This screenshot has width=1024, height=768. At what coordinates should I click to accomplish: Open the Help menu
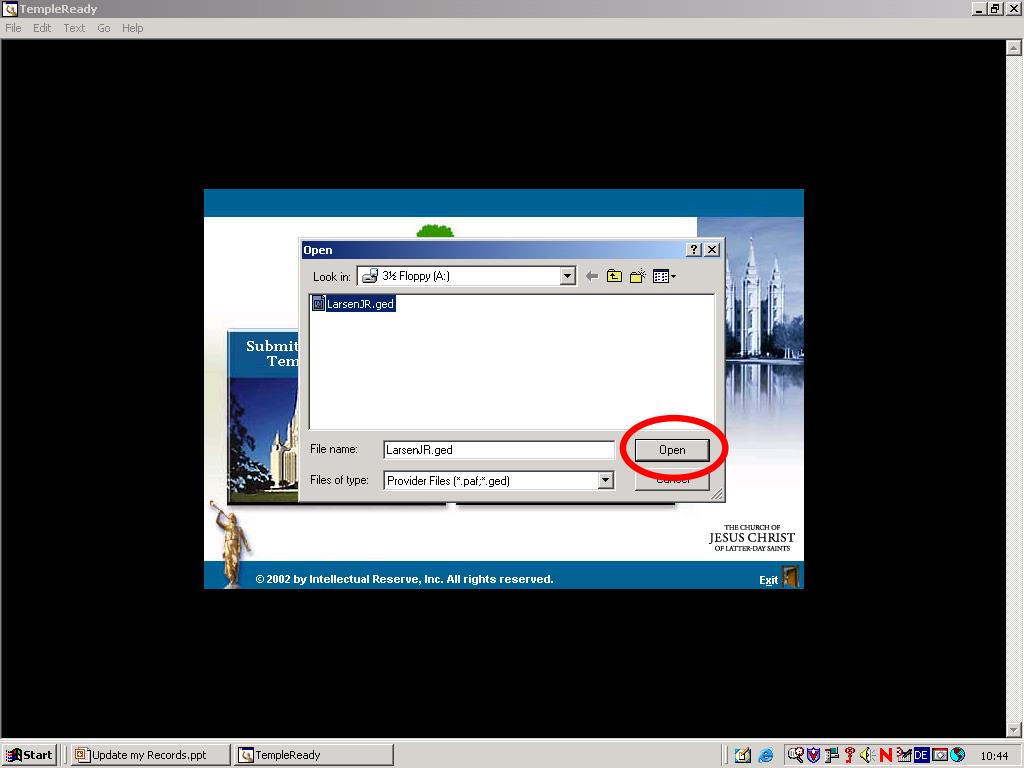pyautogui.click(x=133, y=28)
